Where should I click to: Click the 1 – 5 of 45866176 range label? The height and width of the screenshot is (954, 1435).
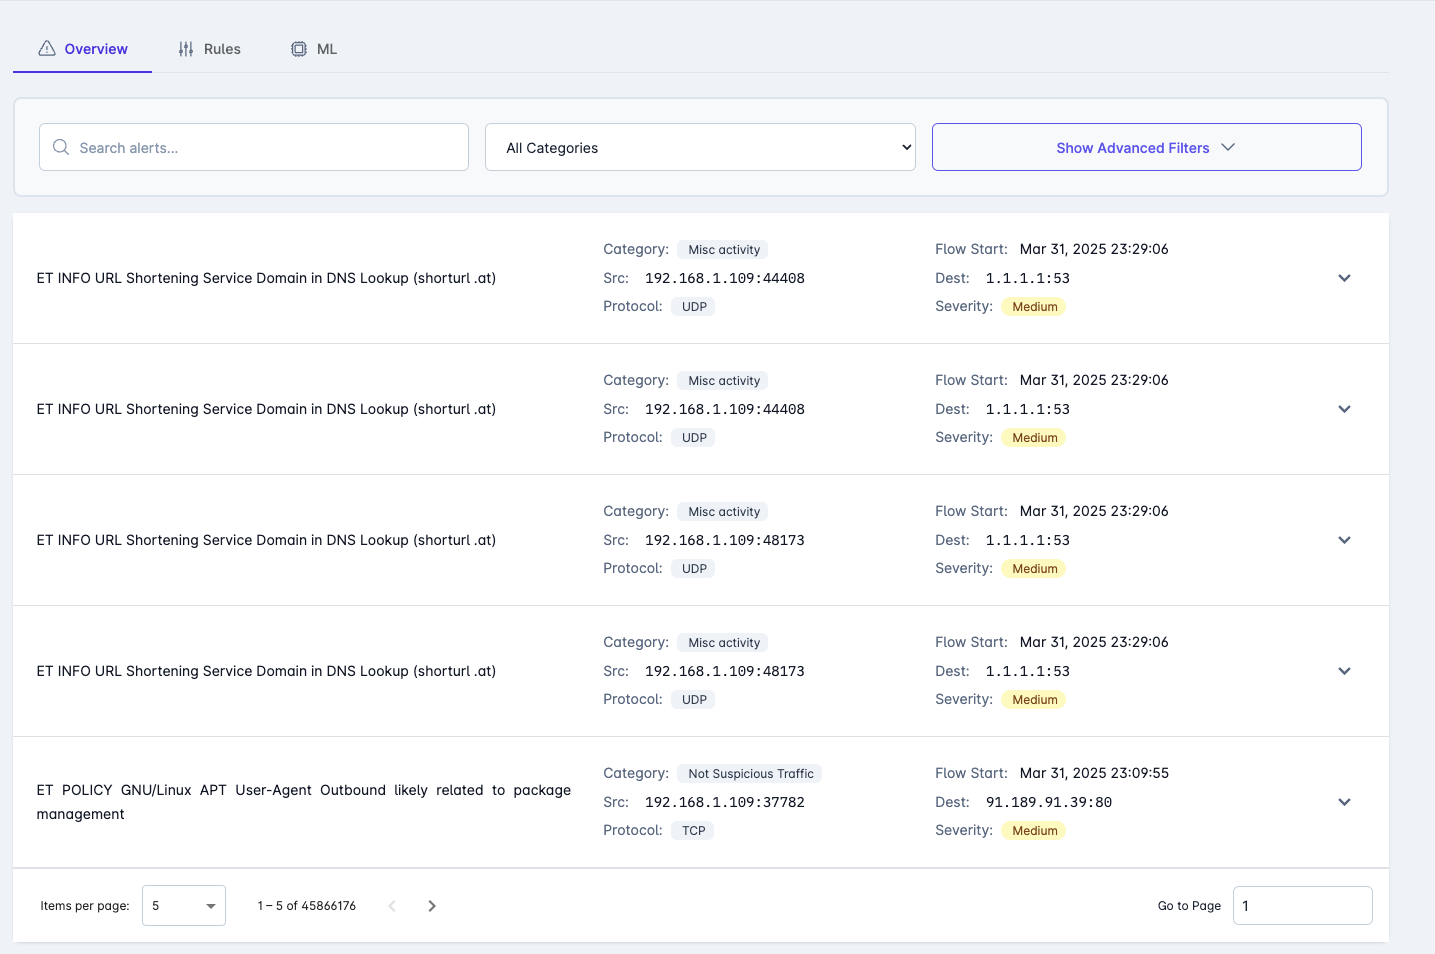[x=307, y=906]
